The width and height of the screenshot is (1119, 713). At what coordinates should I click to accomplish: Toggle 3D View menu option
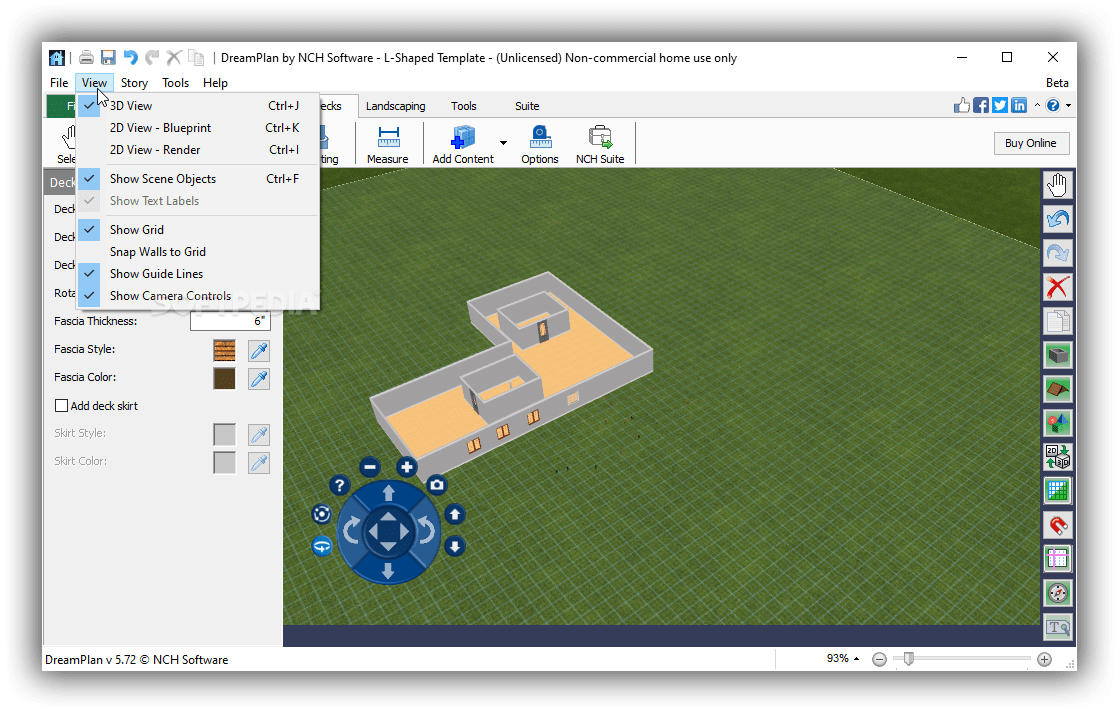[x=198, y=106]
